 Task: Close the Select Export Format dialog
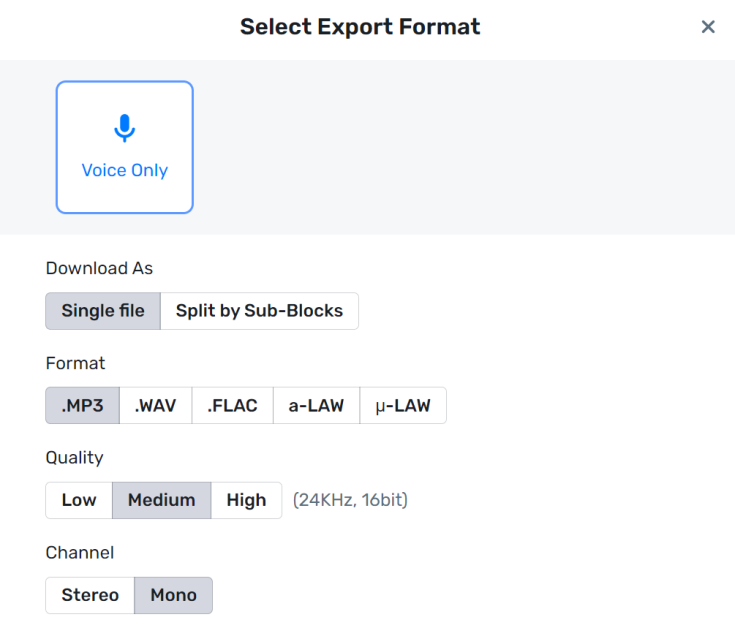[708, 27]
